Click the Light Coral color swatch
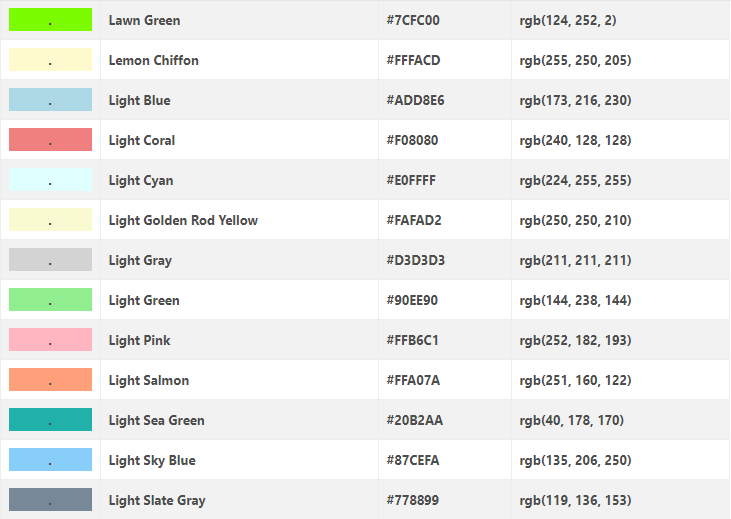731x519 pixels. (50, 140)
